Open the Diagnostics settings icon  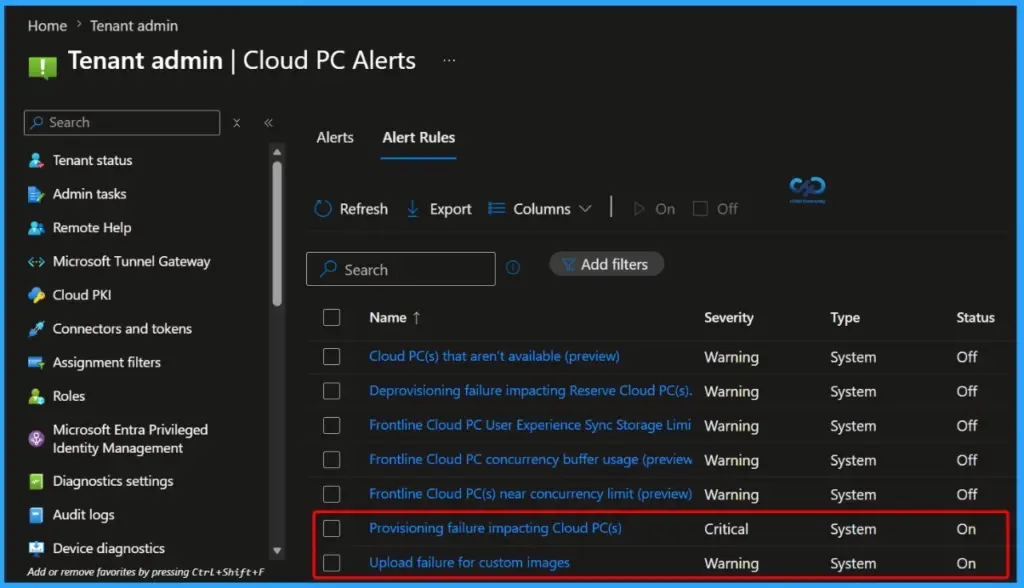(36, 482)
